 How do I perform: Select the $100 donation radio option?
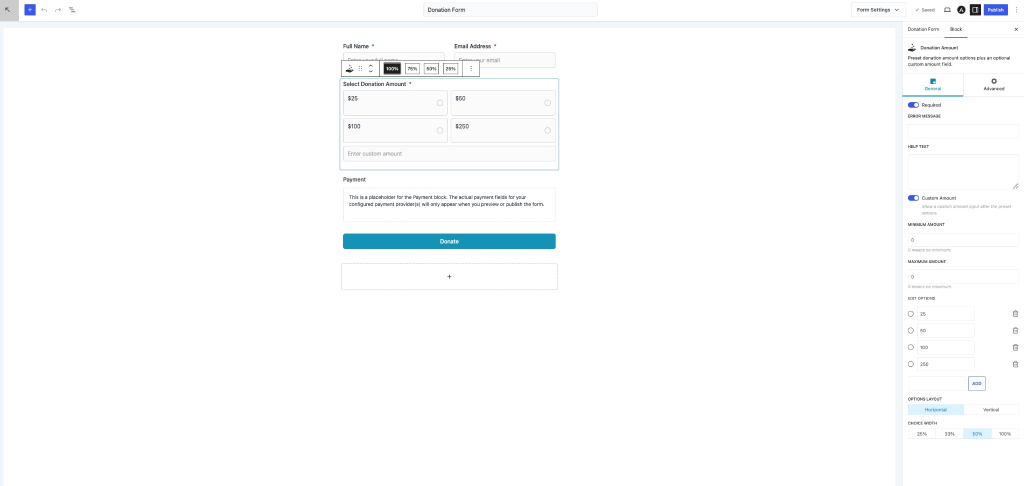coord(440,131)
